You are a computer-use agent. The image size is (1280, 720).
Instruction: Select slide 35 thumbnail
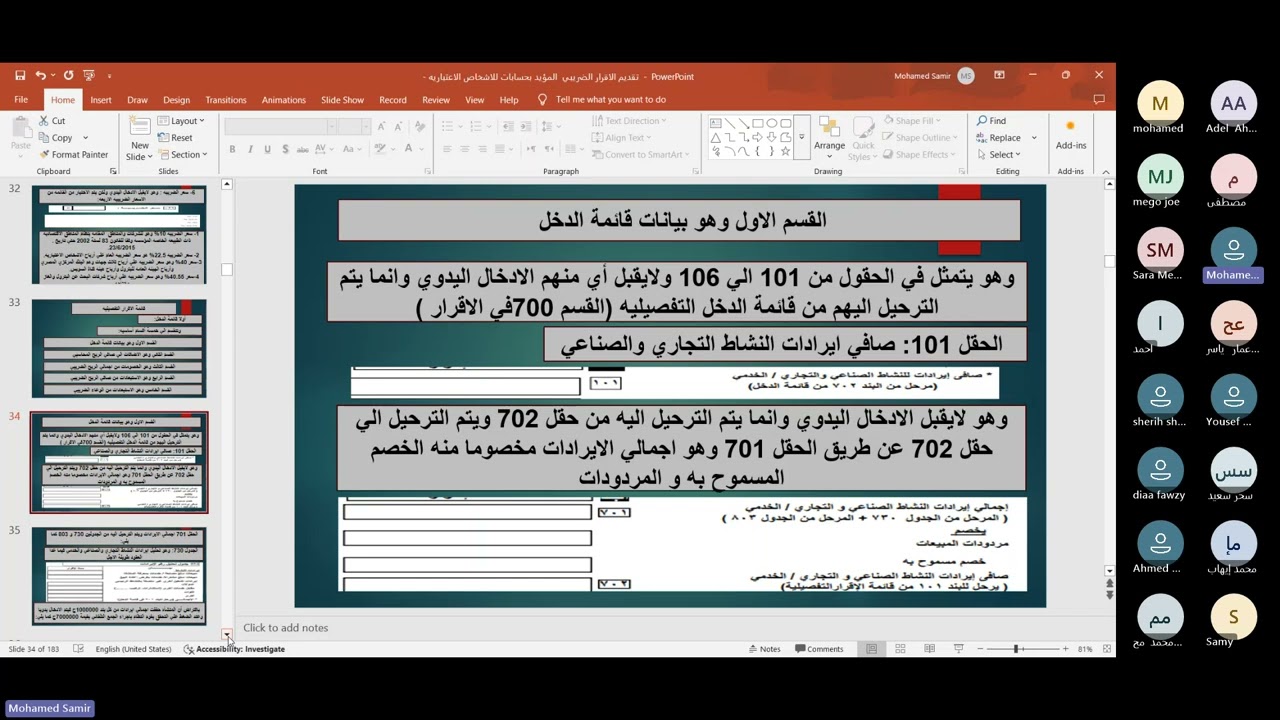[119, 577]
